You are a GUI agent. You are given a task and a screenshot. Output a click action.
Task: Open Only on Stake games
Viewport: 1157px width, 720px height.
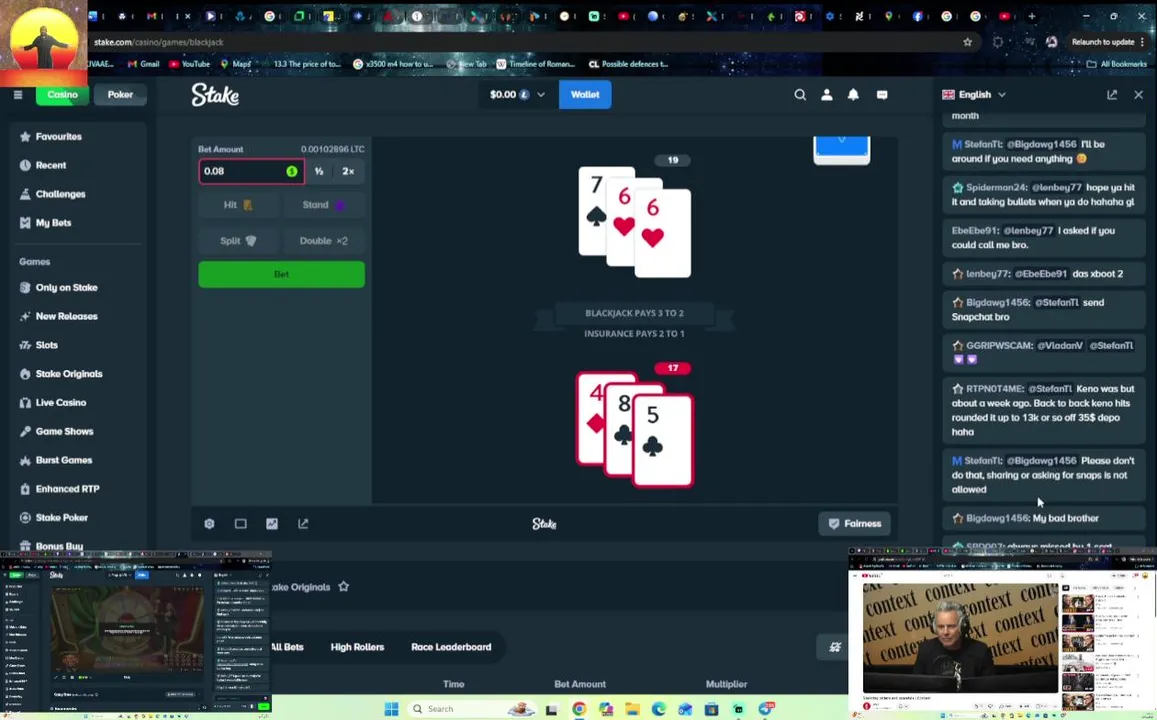tap(77, 288)
